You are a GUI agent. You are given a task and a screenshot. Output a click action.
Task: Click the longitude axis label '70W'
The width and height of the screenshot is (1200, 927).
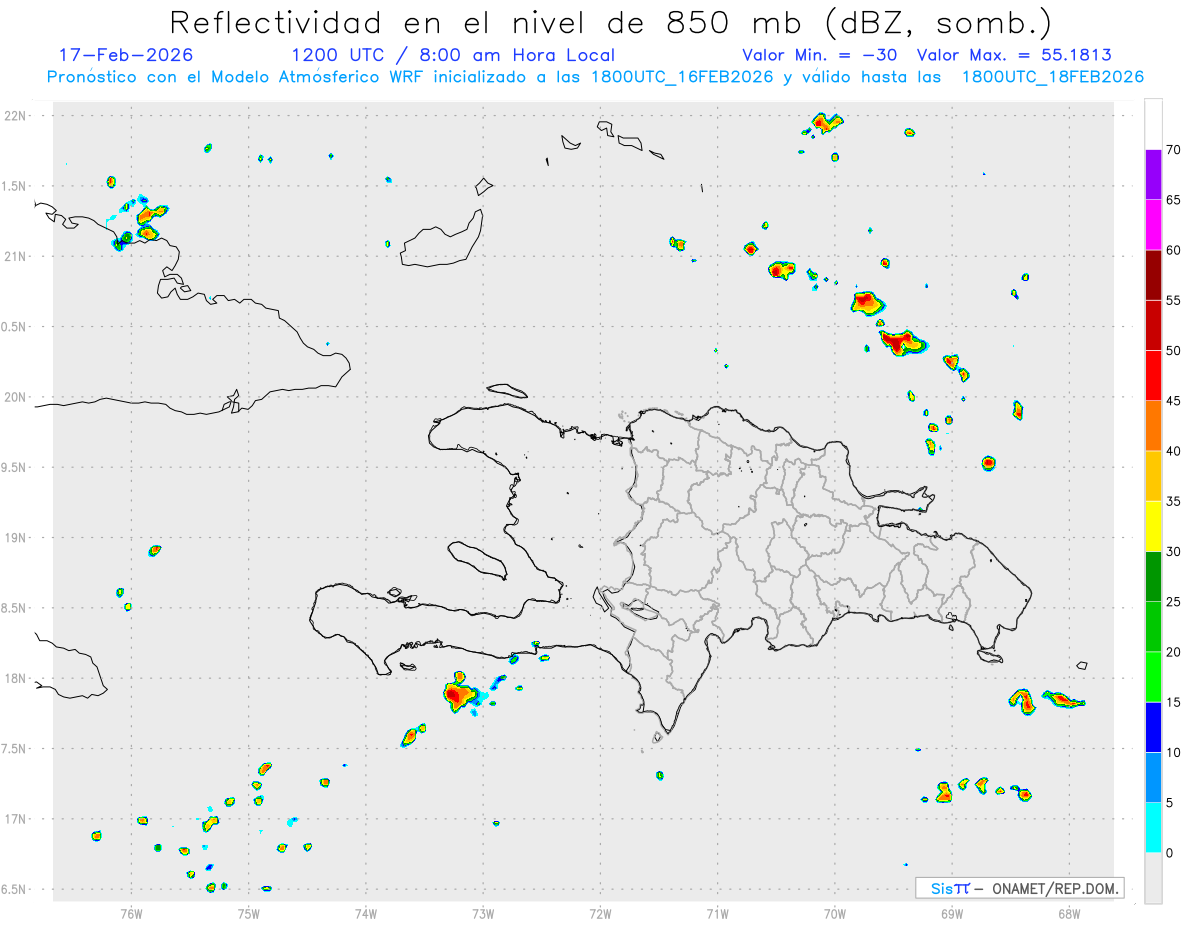(x=835, y=912)
